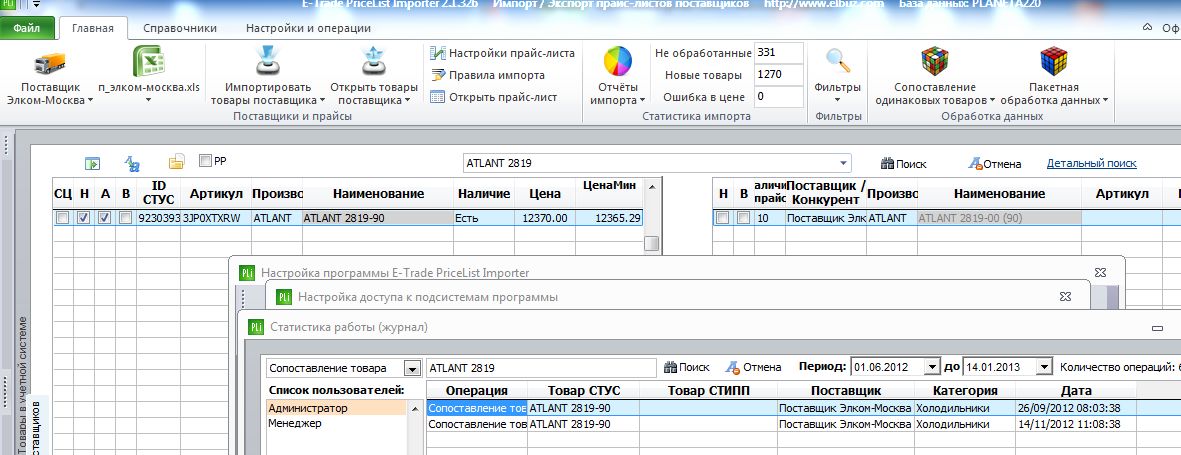Image resolution: width=1181 pixels, height=455 pixels.
Task: Click Поиск in the Статистика работы journal
Action: point(687,368)
